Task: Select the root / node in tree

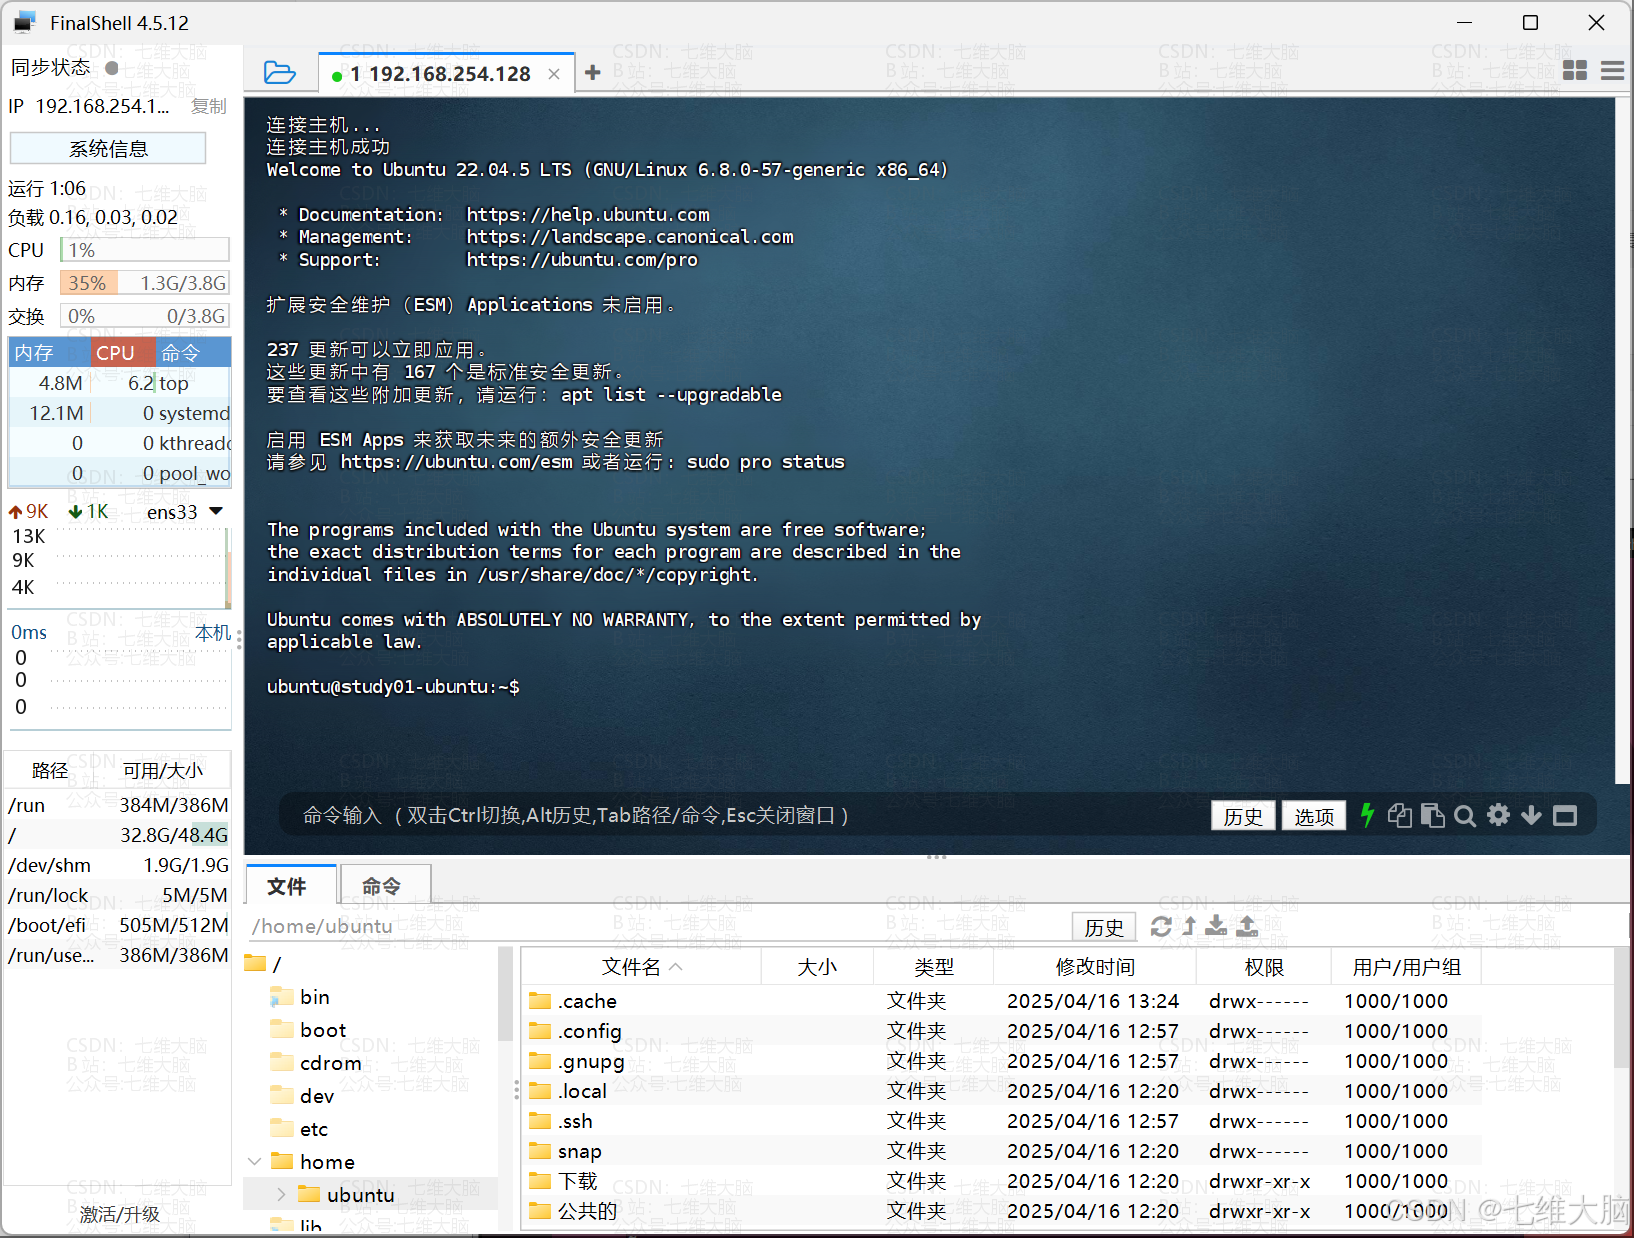Action: coord(265,964)
